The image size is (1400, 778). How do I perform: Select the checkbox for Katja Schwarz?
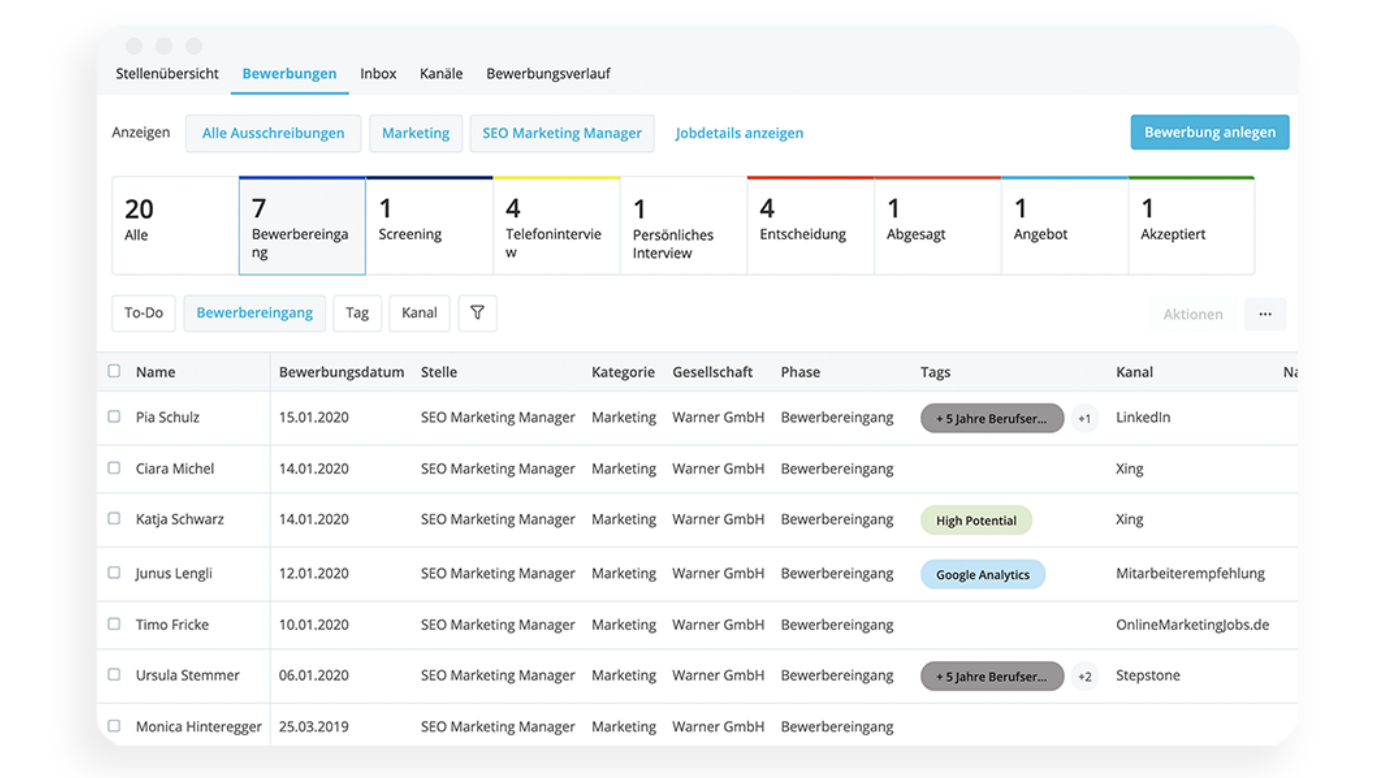(x=114, y=519)
